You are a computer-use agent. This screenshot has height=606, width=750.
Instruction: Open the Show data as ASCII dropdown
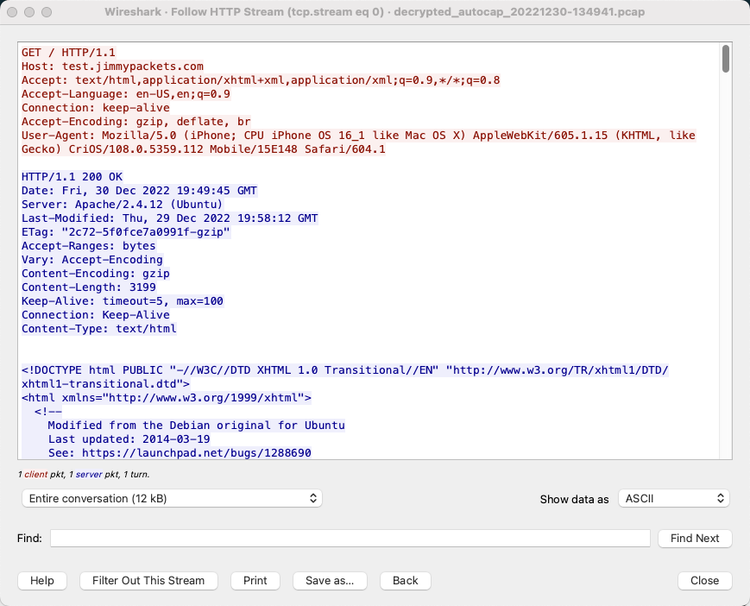pyautogui.click(x=673, y=498)
